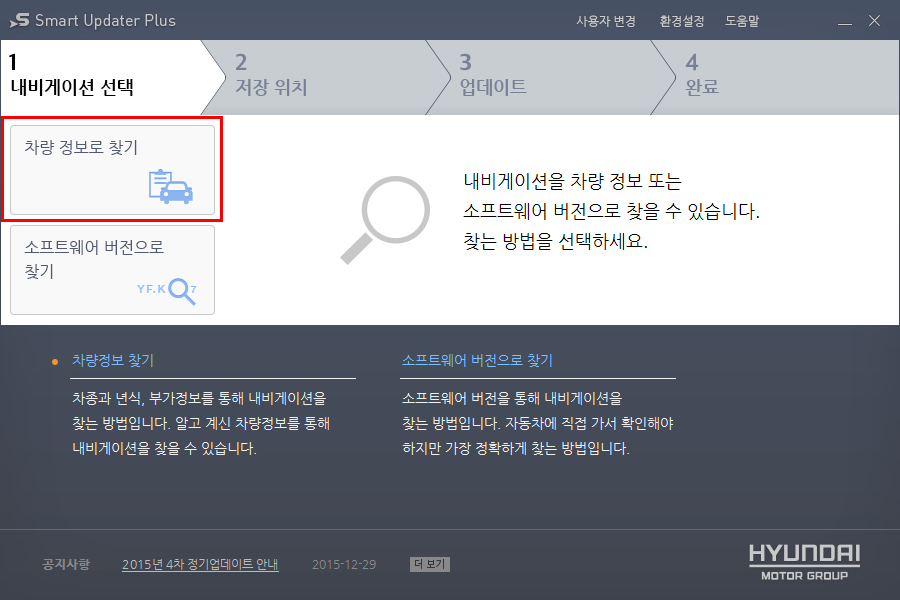Image resolution: width=900 pixels, height=600 pixels.
Task: Open 사용자 변경 menu
Action: click(606, 21)
